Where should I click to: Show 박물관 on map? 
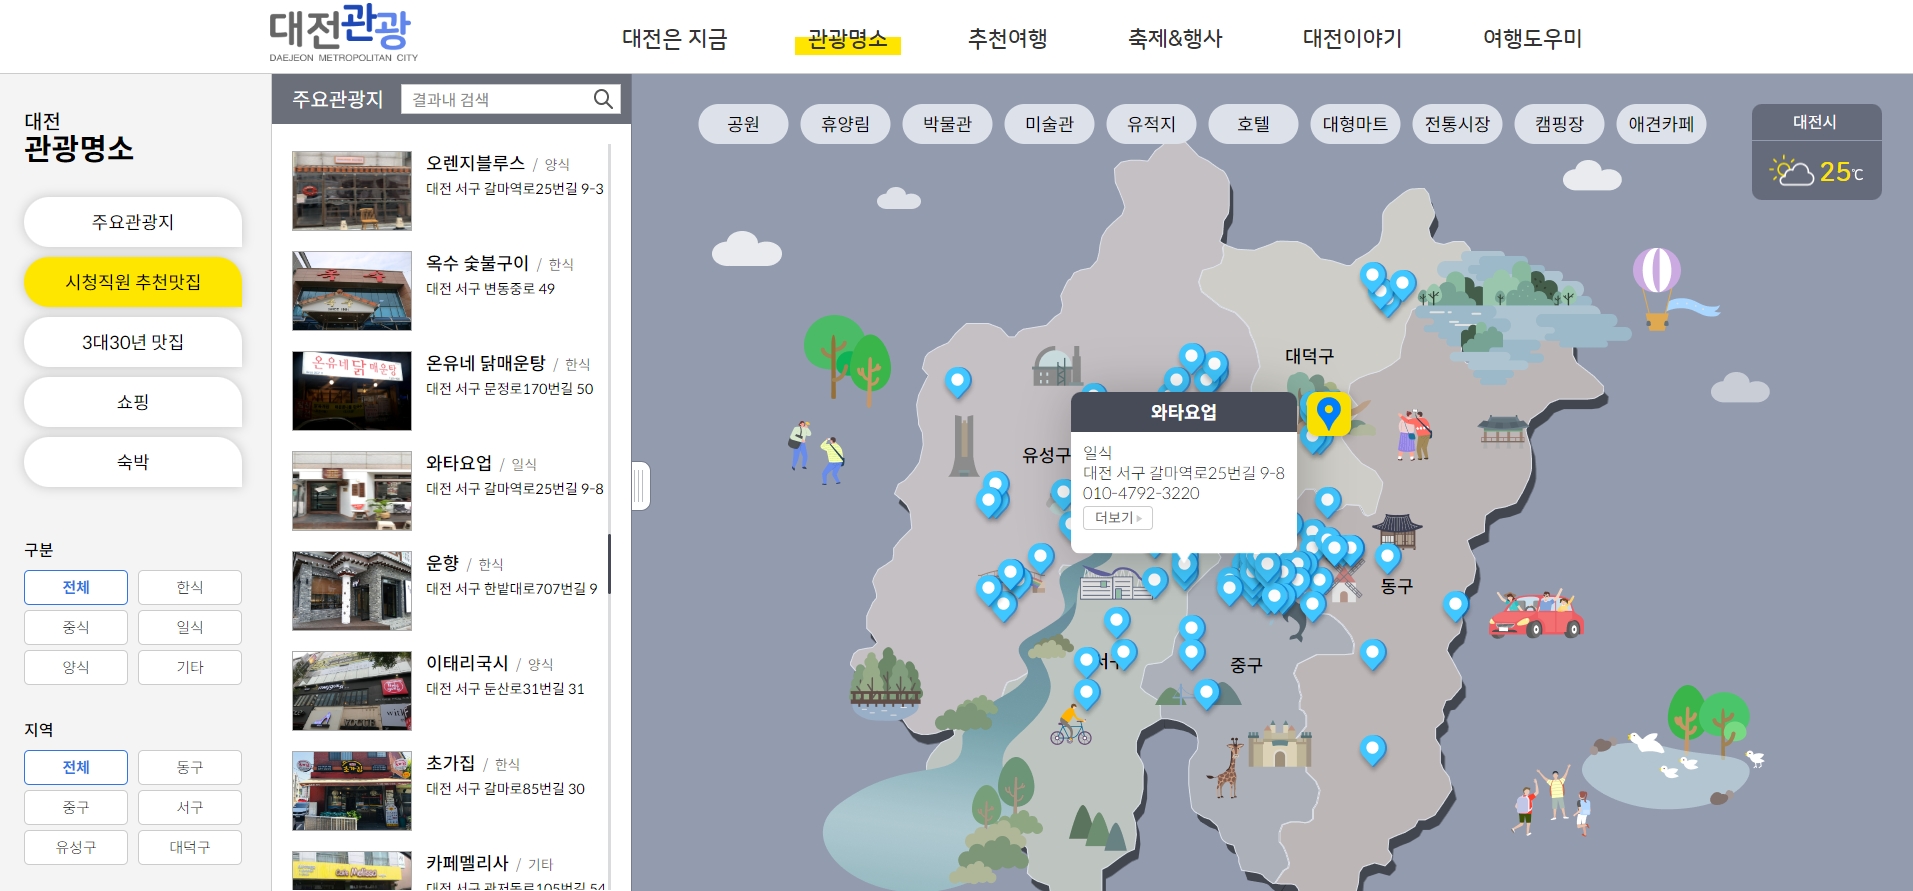point(947,124)
